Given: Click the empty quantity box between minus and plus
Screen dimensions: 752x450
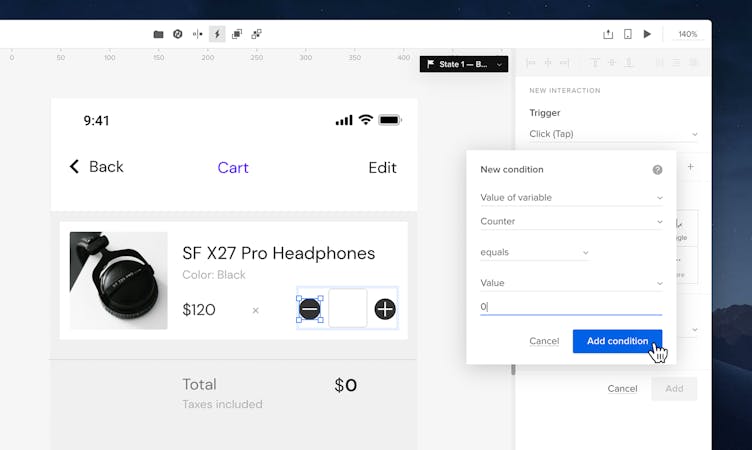Looking at the screenshot, I should (x=348, y=308).
